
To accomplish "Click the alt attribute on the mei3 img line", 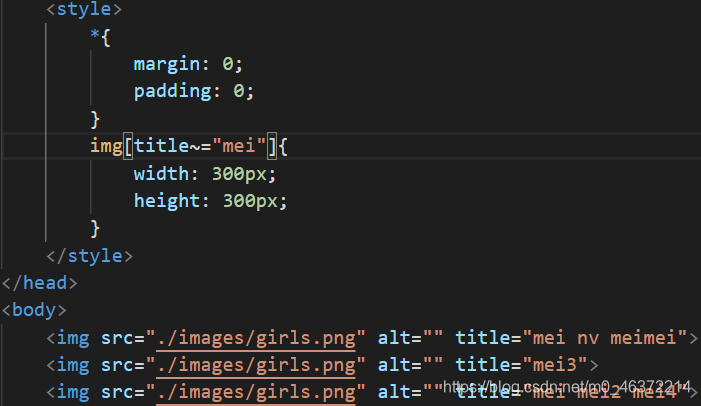I will click(x=410, y=365).
